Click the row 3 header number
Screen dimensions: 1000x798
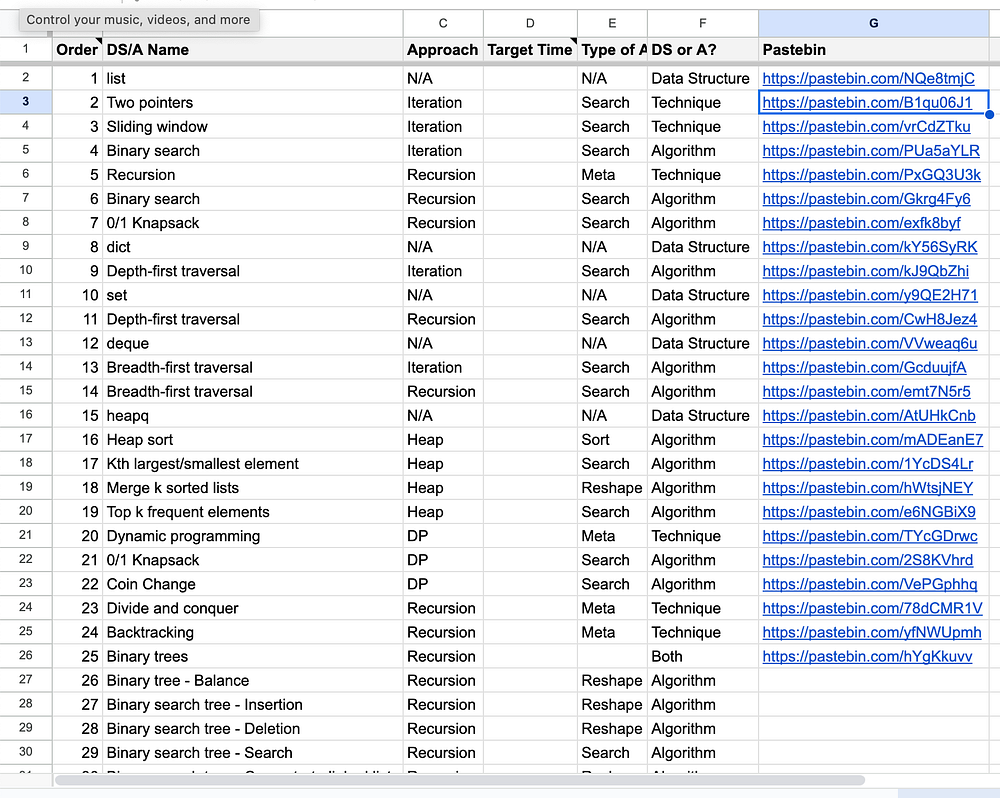[26, 102]
